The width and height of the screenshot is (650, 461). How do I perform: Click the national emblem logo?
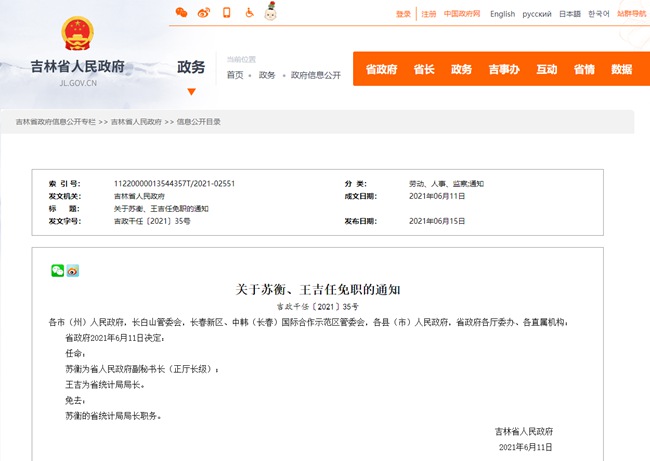click(76, 35)
